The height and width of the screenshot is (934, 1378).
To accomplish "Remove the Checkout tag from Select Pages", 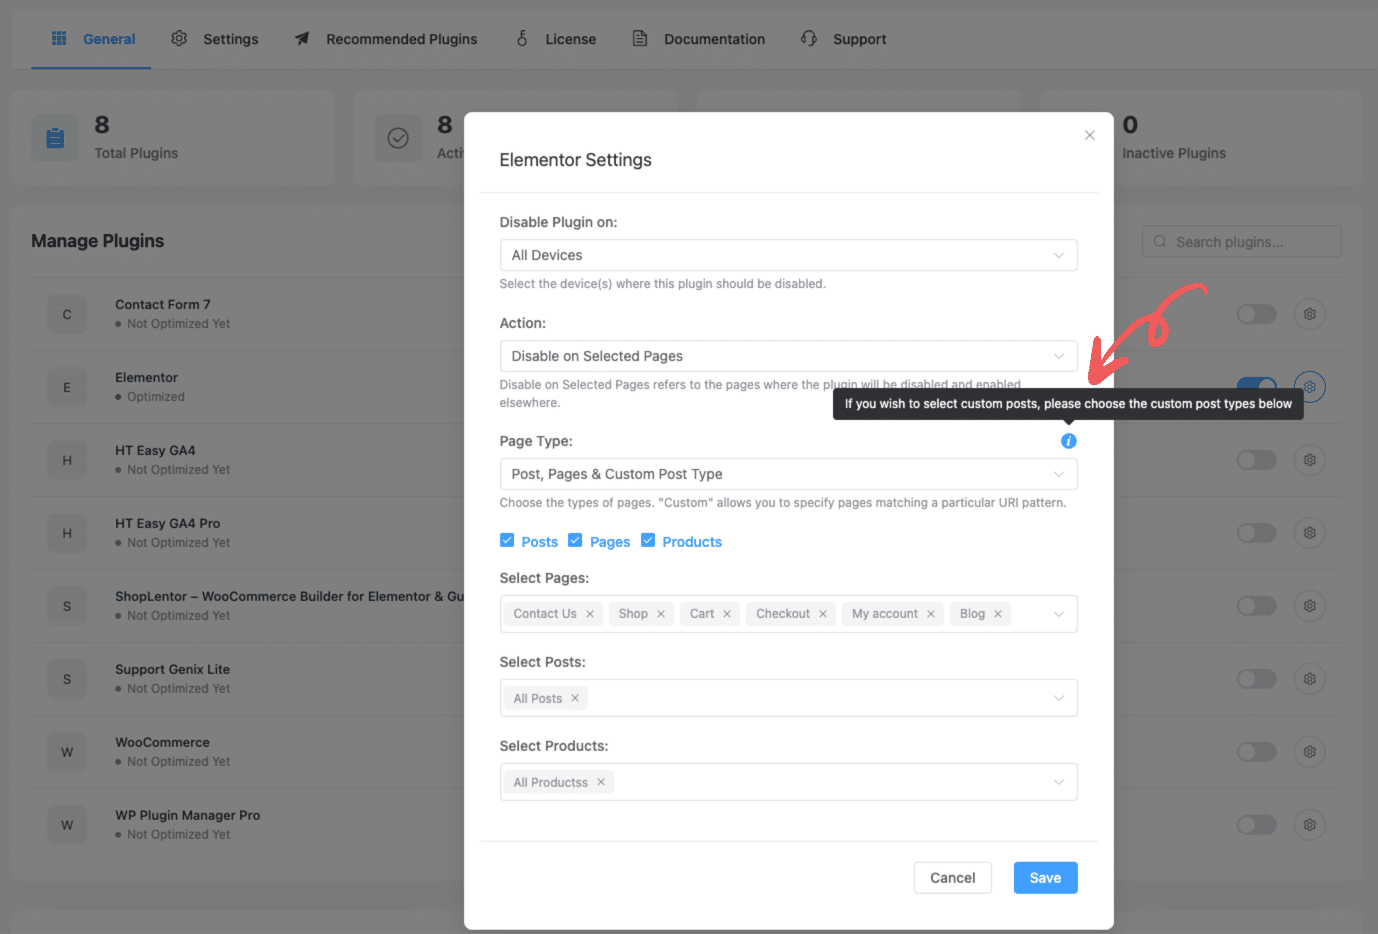I will tap(822, 613).
